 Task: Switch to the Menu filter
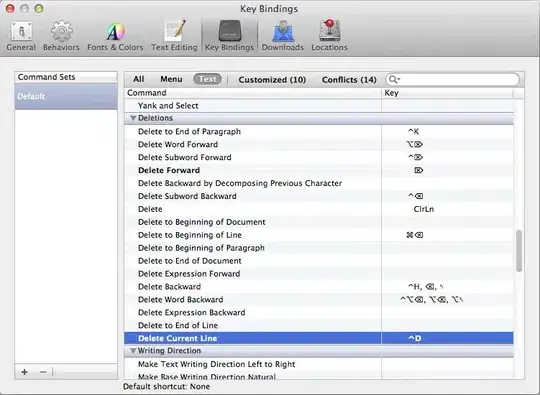click(x=171, y=79)
